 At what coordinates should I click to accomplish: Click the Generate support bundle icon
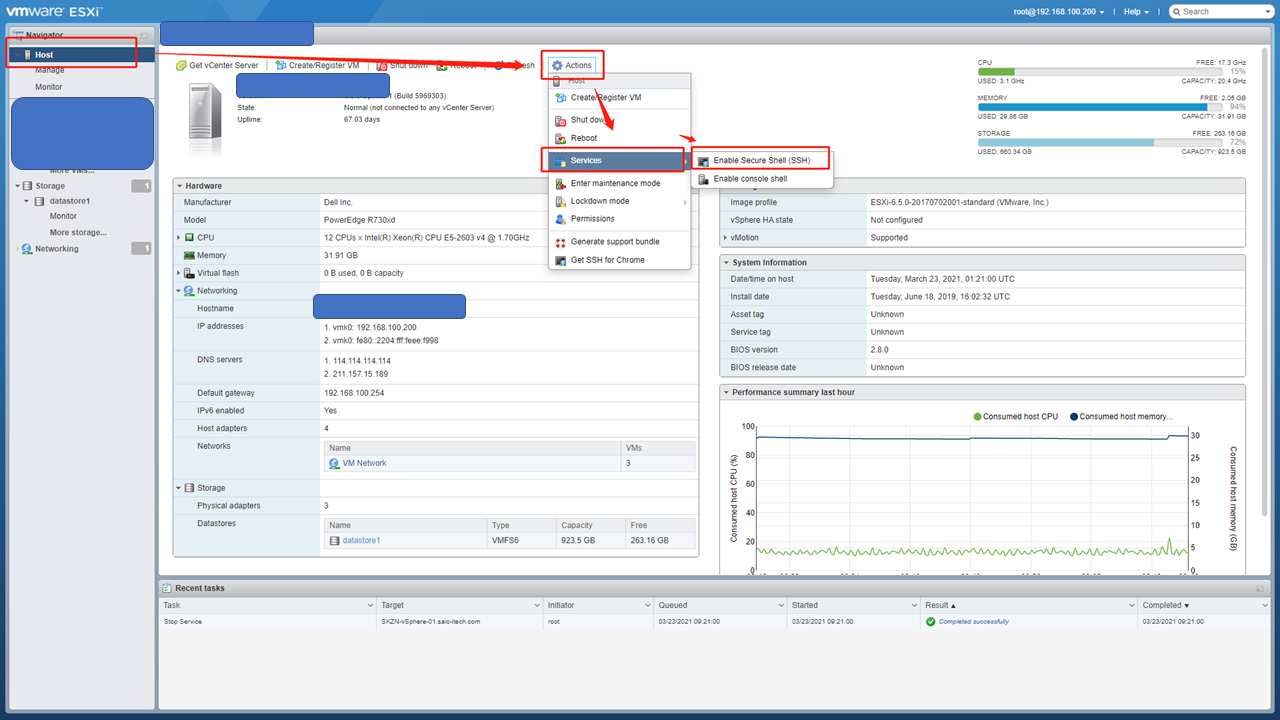point(562,241)
